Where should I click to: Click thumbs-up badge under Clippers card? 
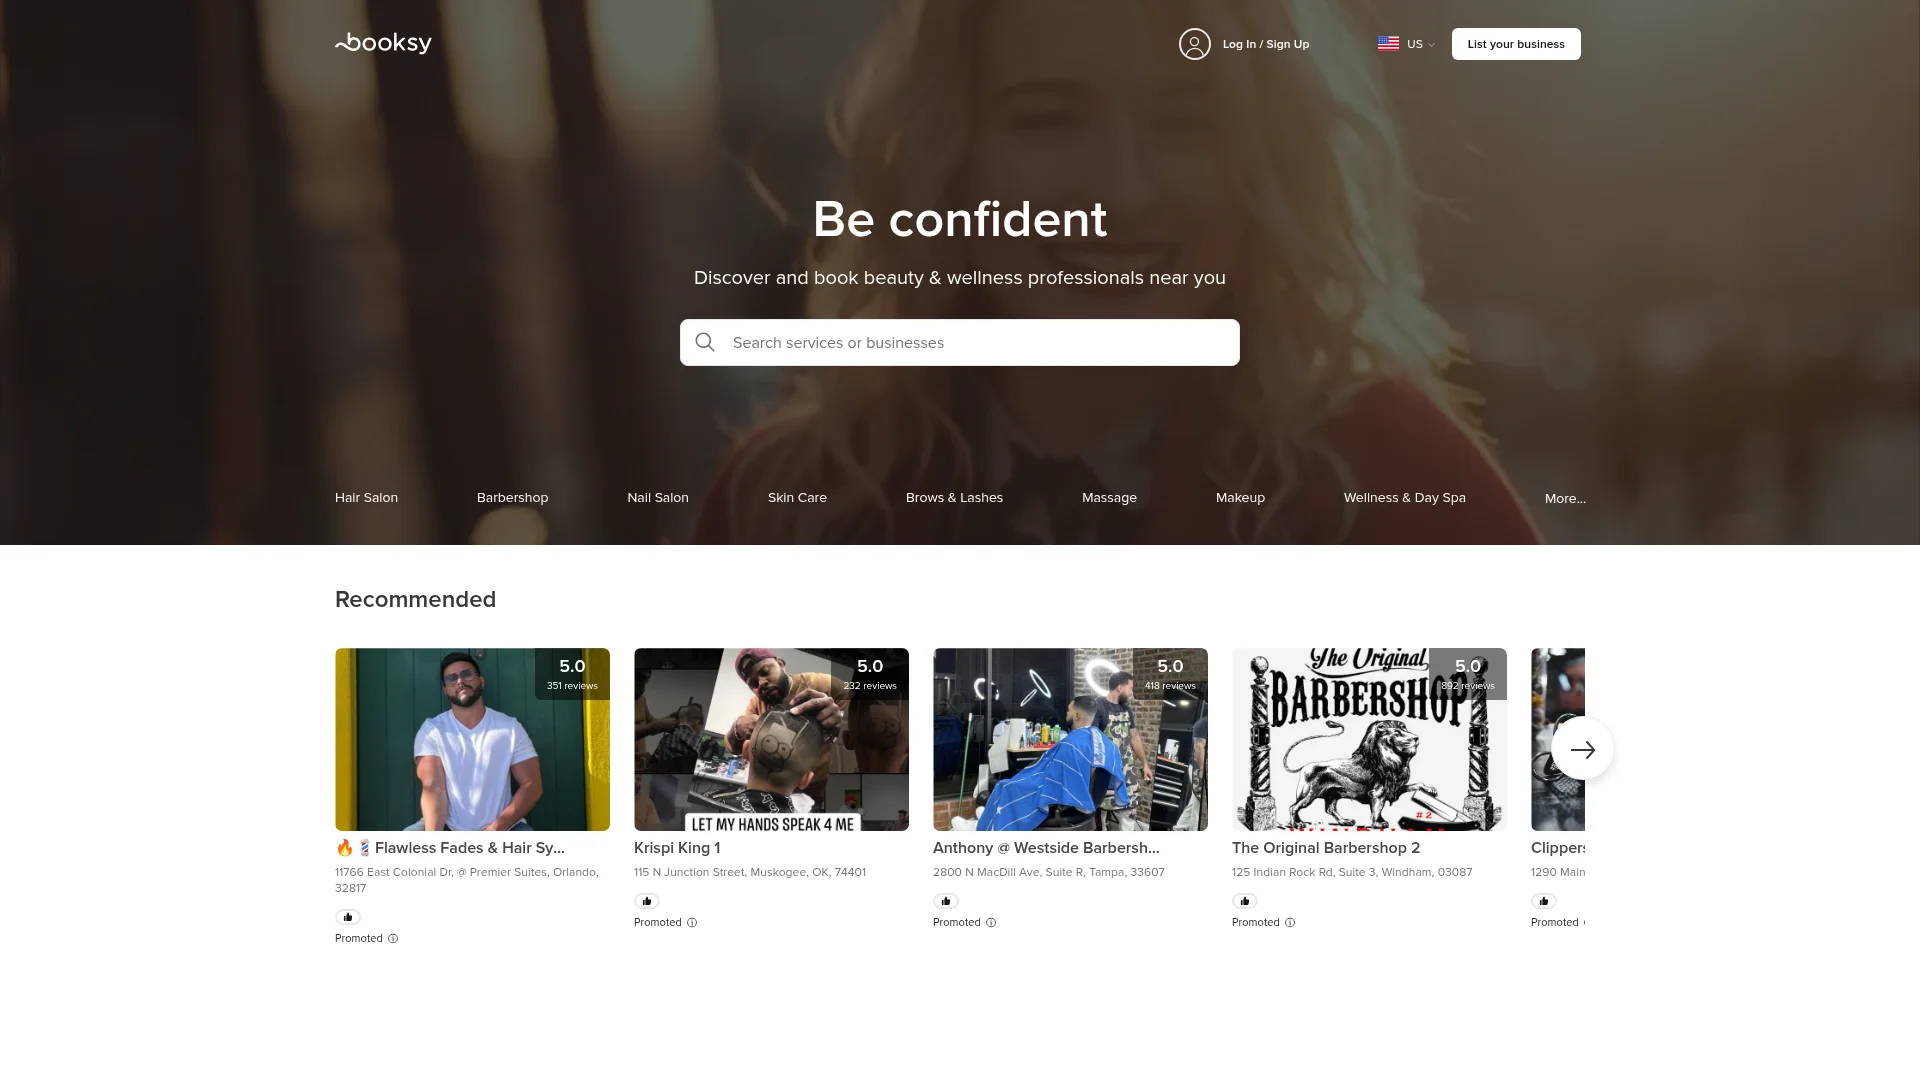pos(1544,901)
